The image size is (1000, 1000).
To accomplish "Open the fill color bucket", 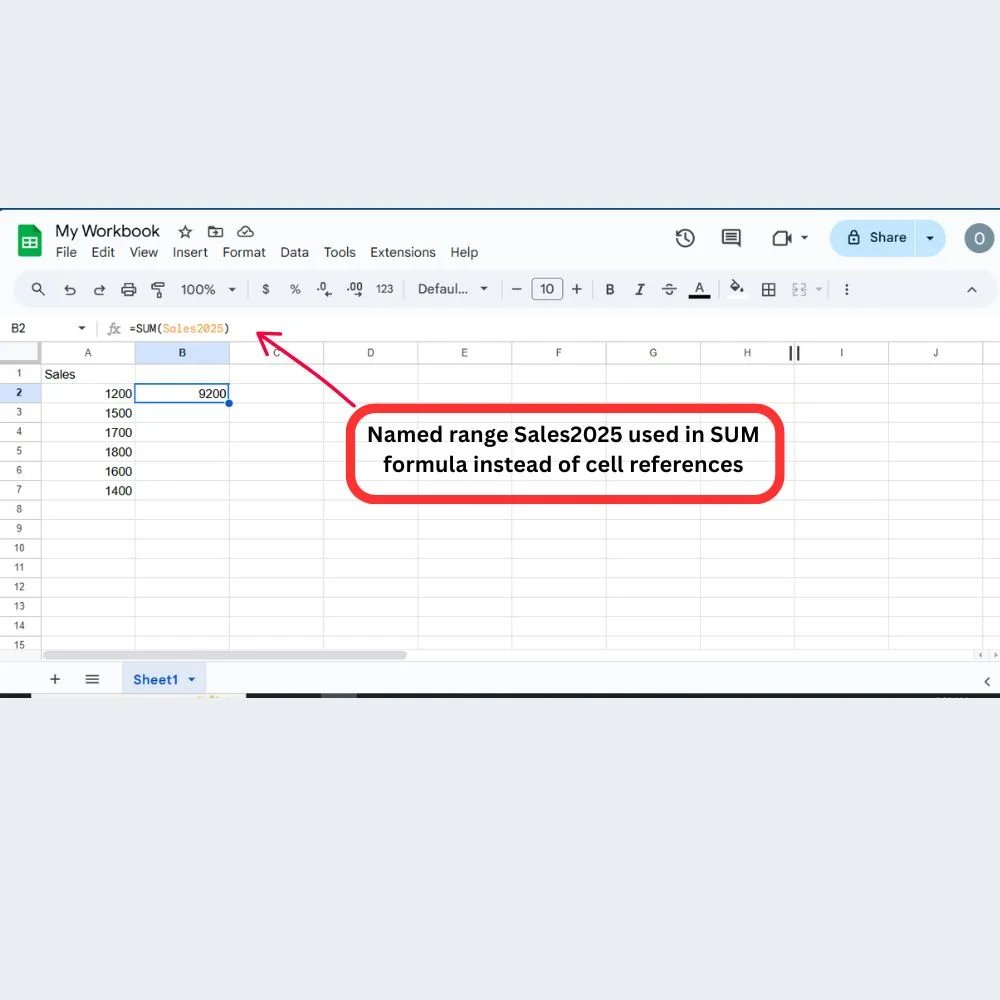I will [x=737, y=287].
